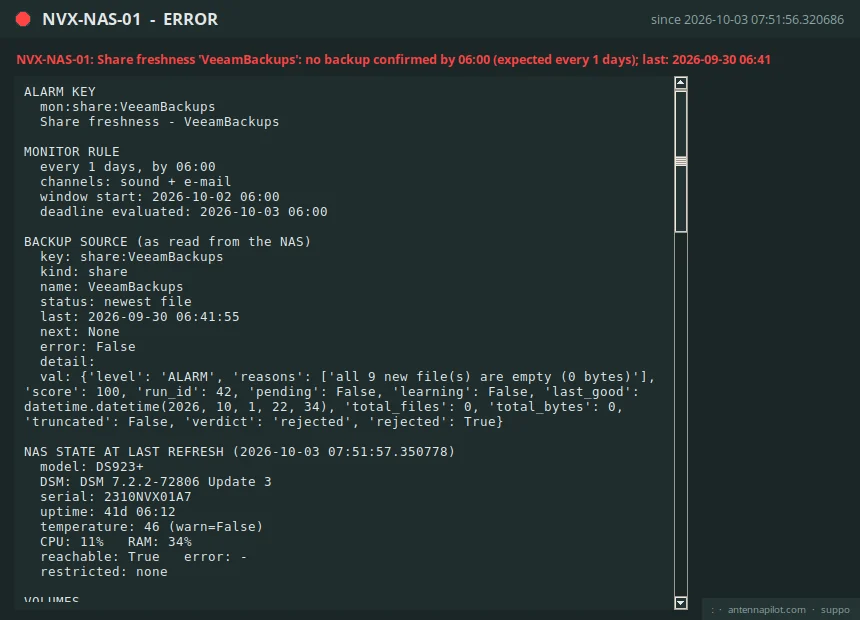The height and width of the screenshot is (620, 860).
Task: Click the 'restricted: none' line
Action: click(x=104, y=572)
